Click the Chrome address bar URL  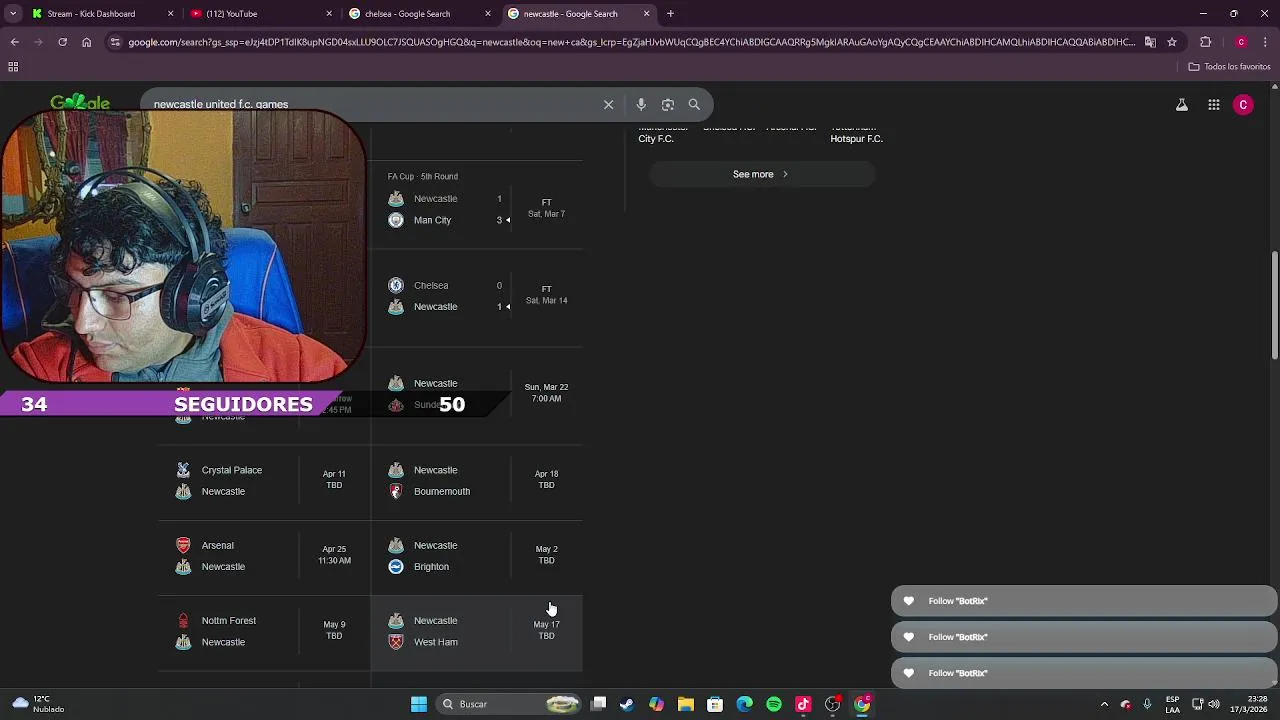pyautogui.click(x=631, y=42)
